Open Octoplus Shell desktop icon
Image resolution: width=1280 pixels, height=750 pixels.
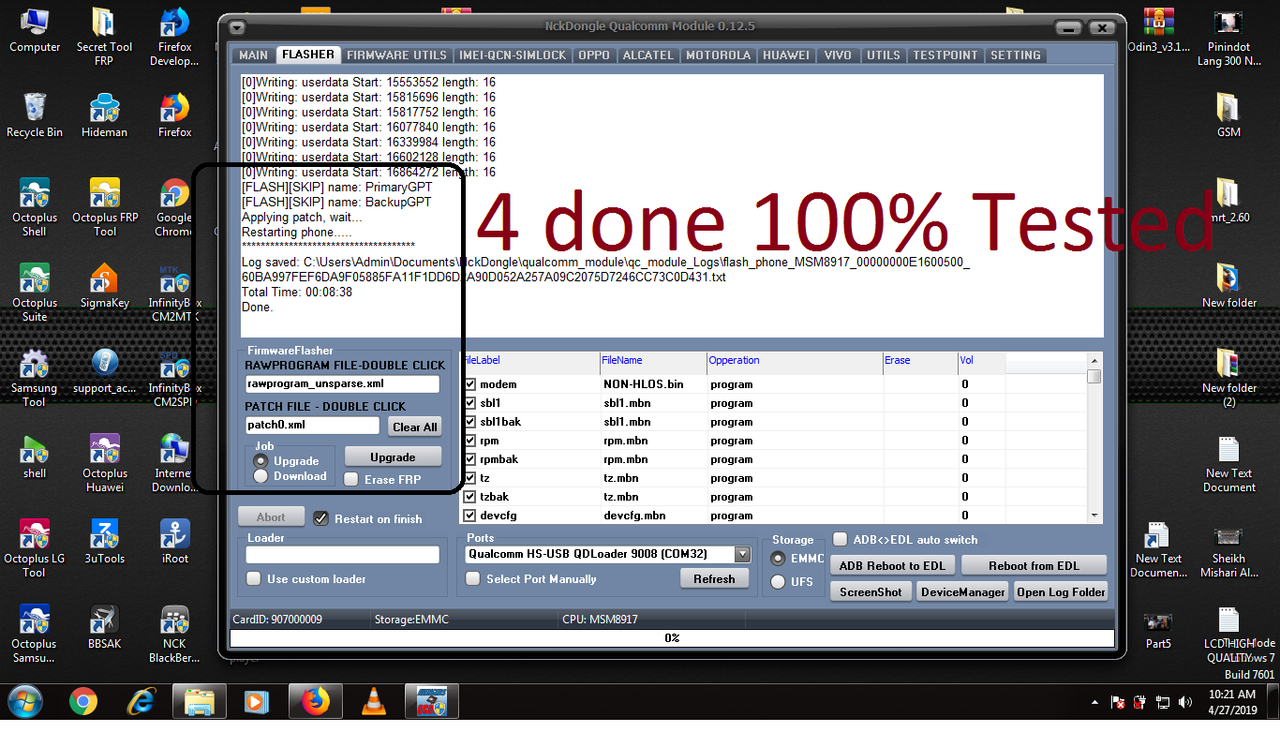pos(35,207)
